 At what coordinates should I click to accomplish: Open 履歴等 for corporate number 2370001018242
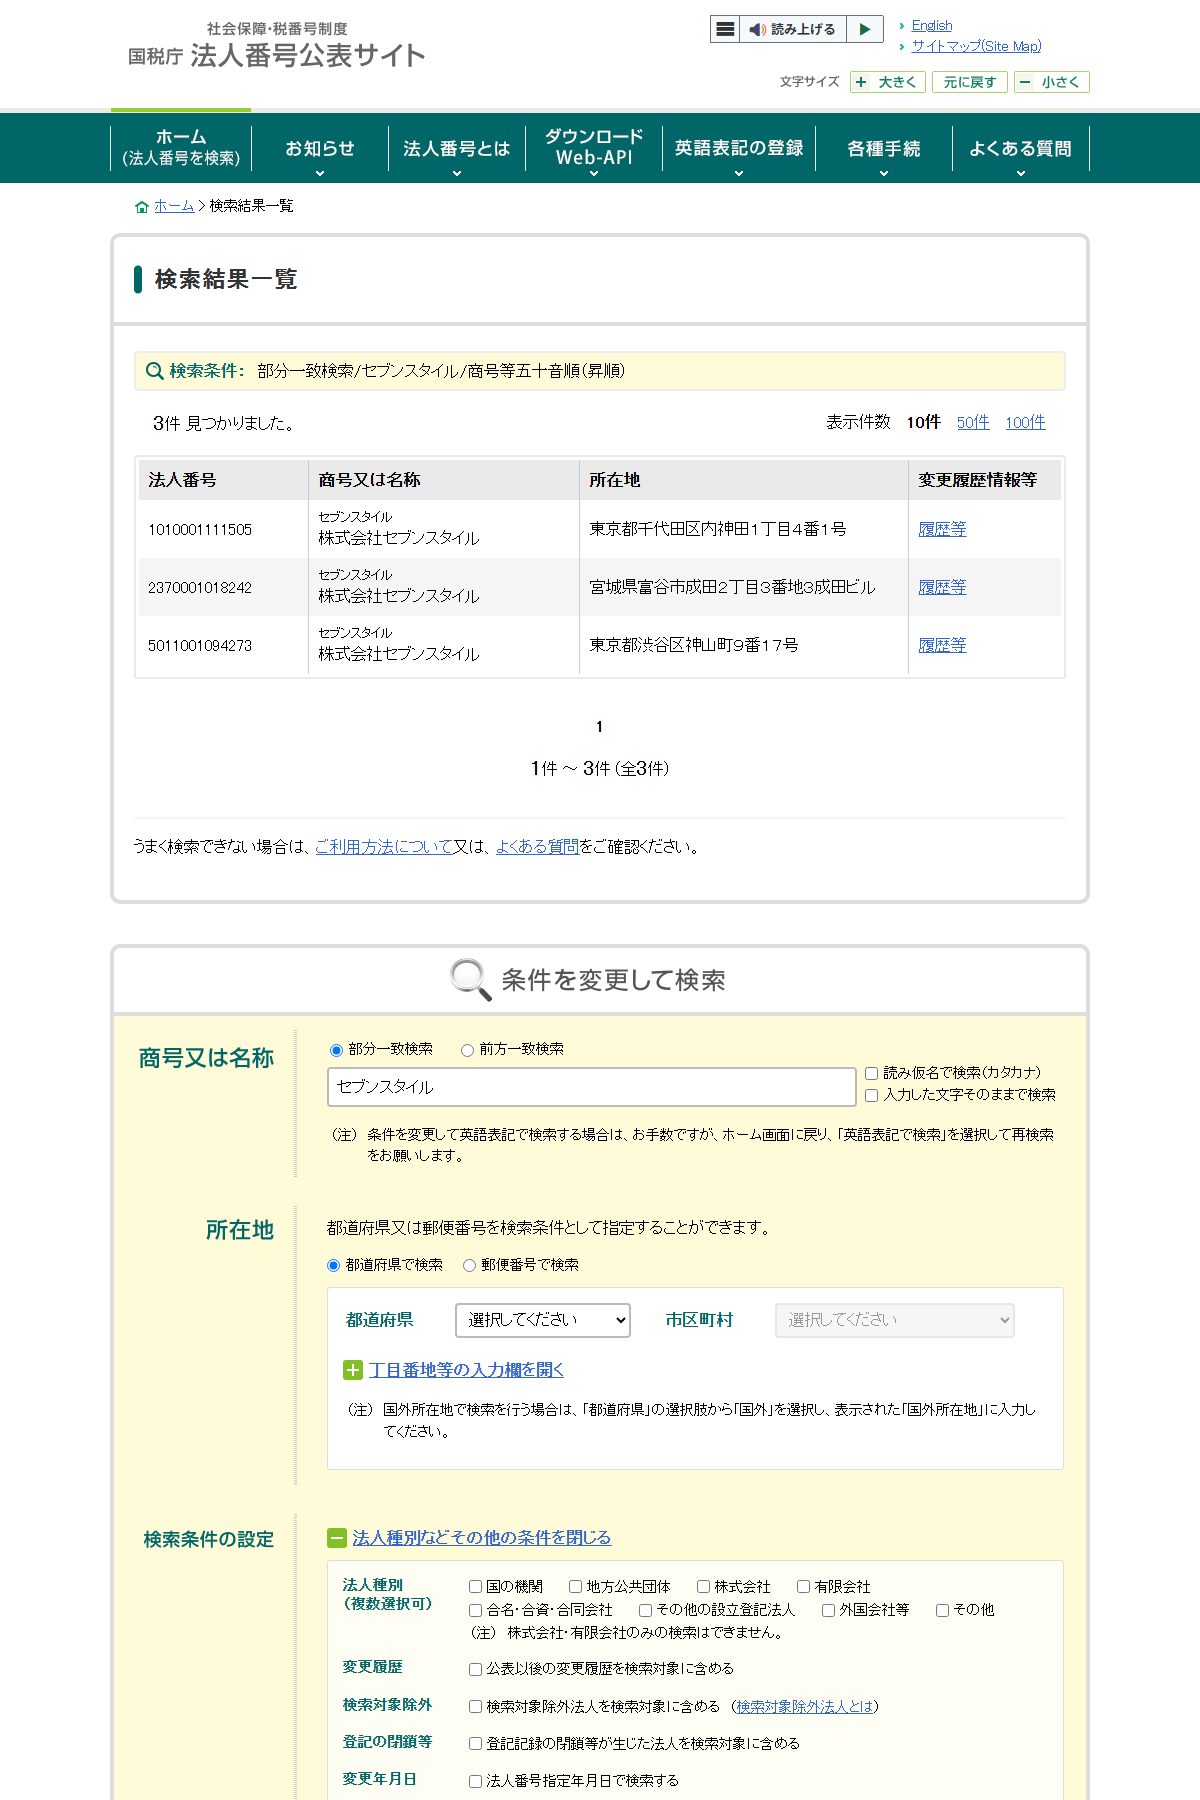[x=942, y=587]
